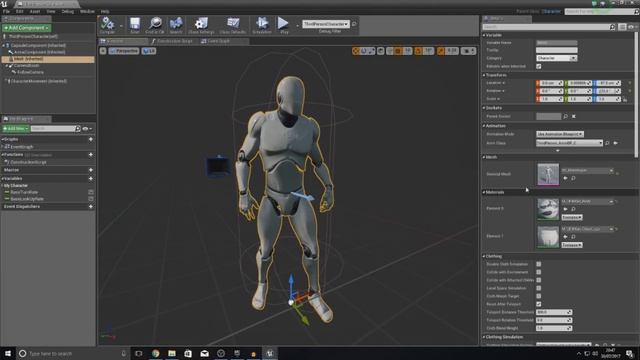Click the translate gizmo mode icon in viewport

(356, 51)
